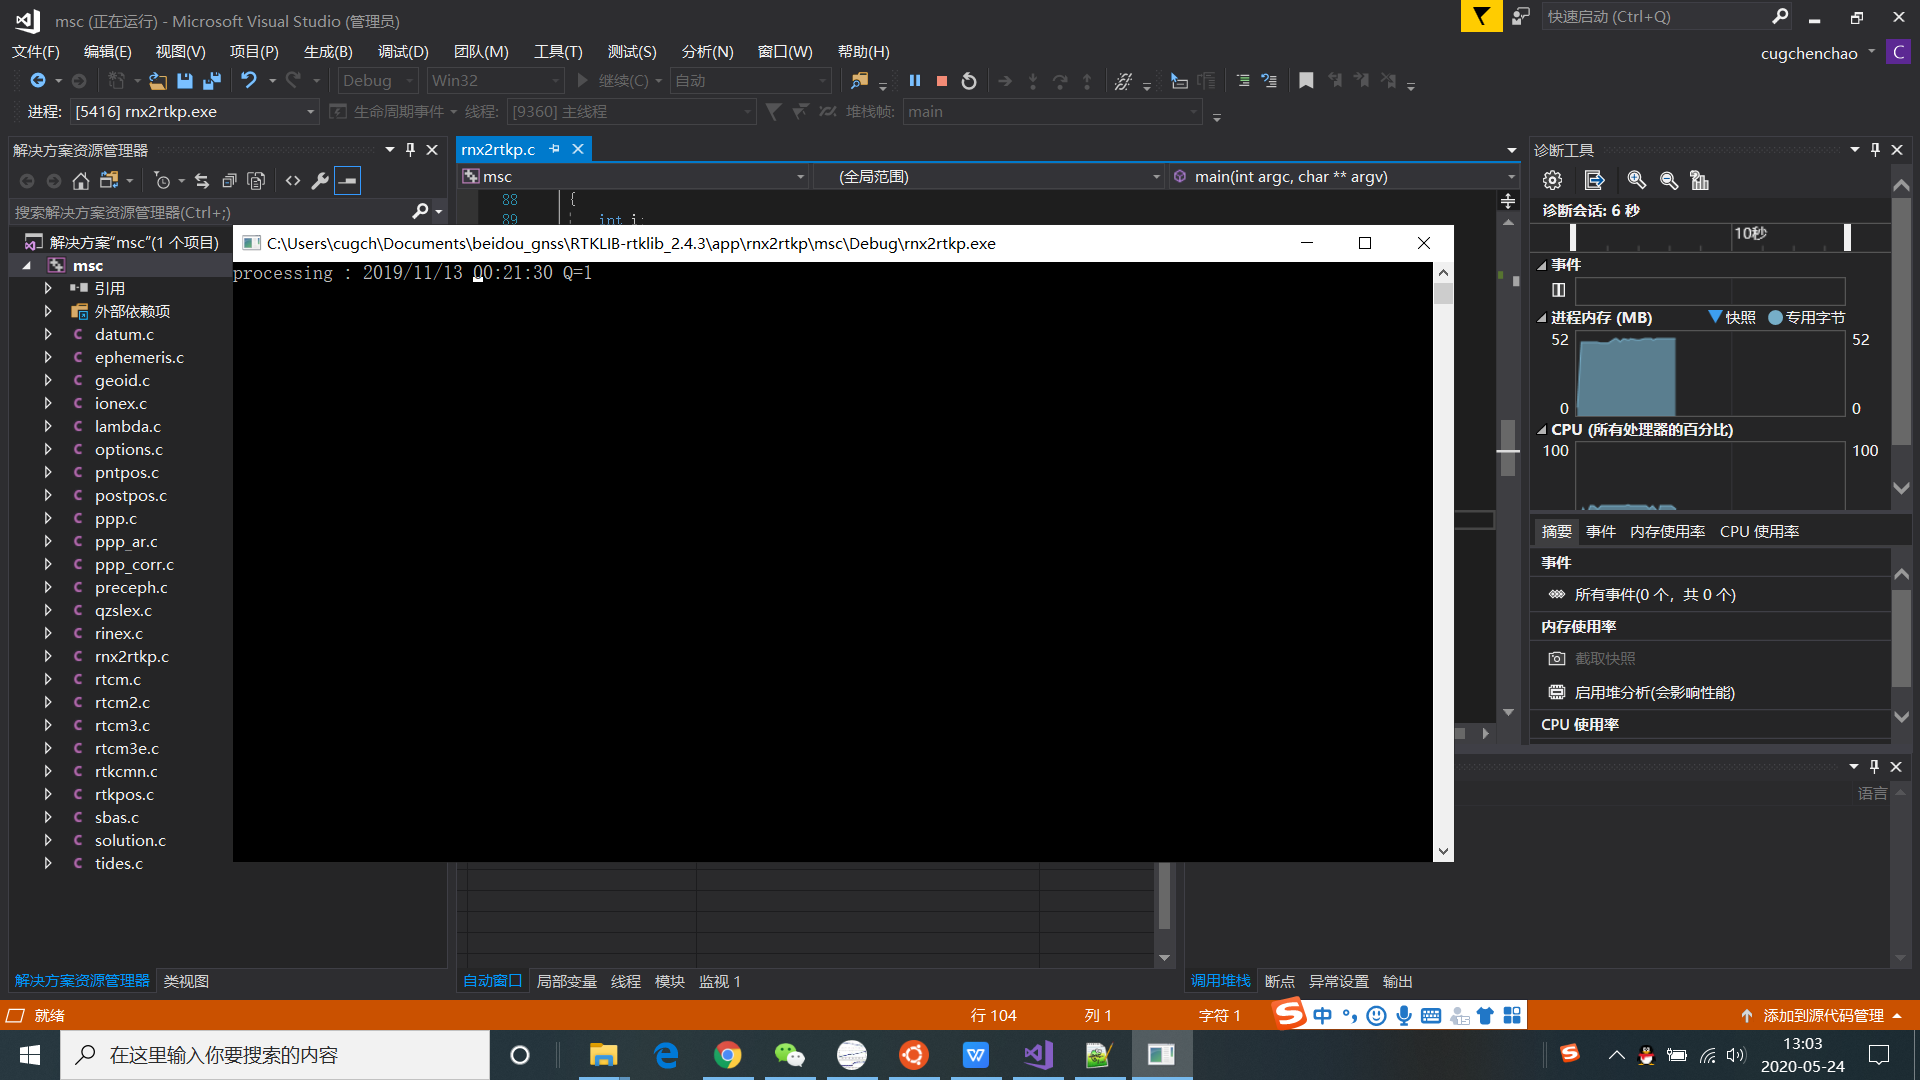Open the 文件(F) menu
The width and height of the screenshot is (1920, 1080).
(36, 51)
